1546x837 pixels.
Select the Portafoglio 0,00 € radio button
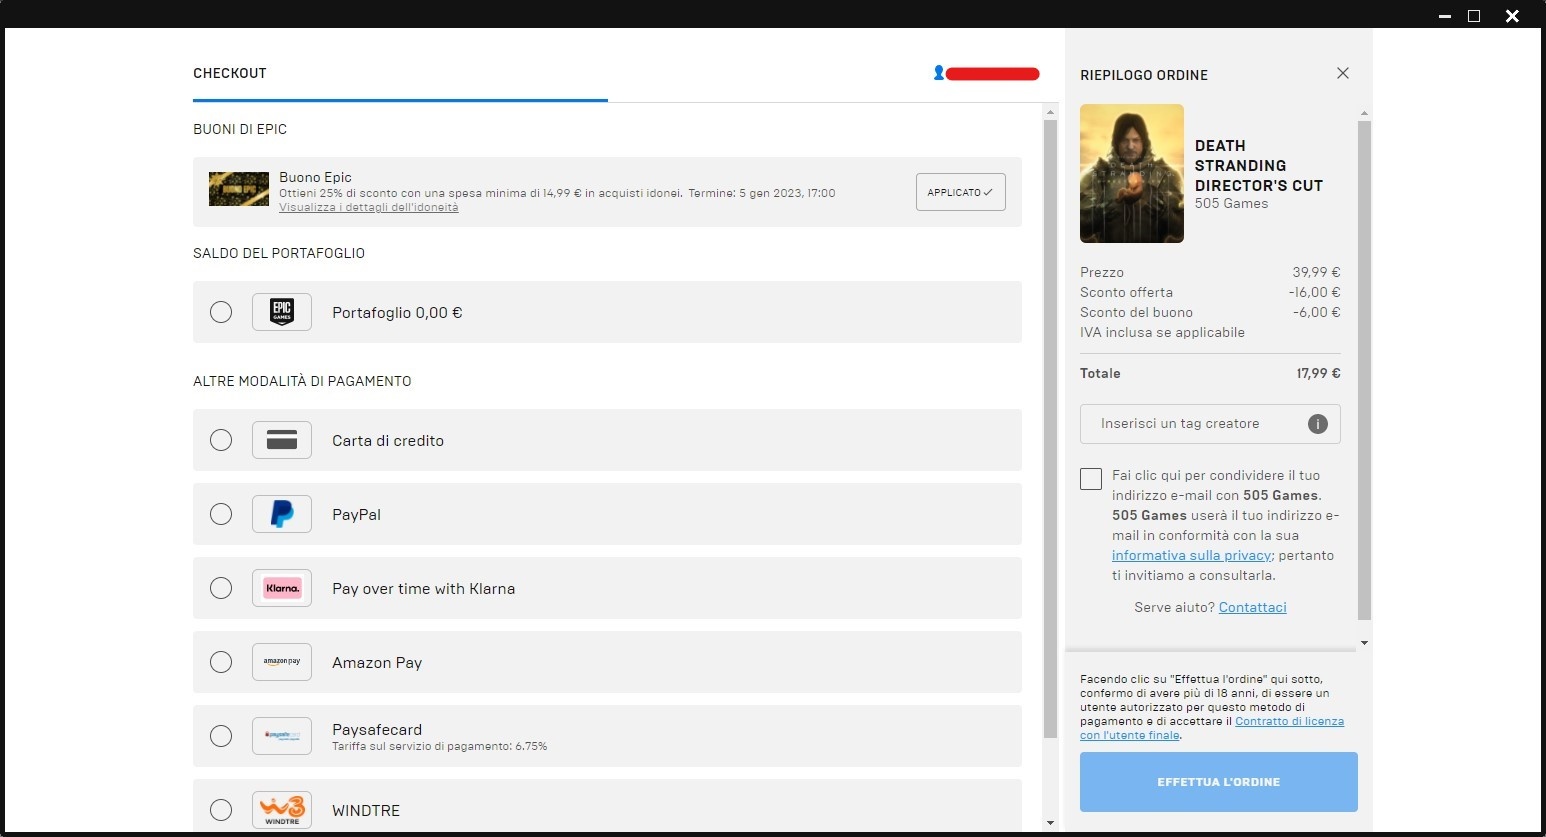point(221,312)
